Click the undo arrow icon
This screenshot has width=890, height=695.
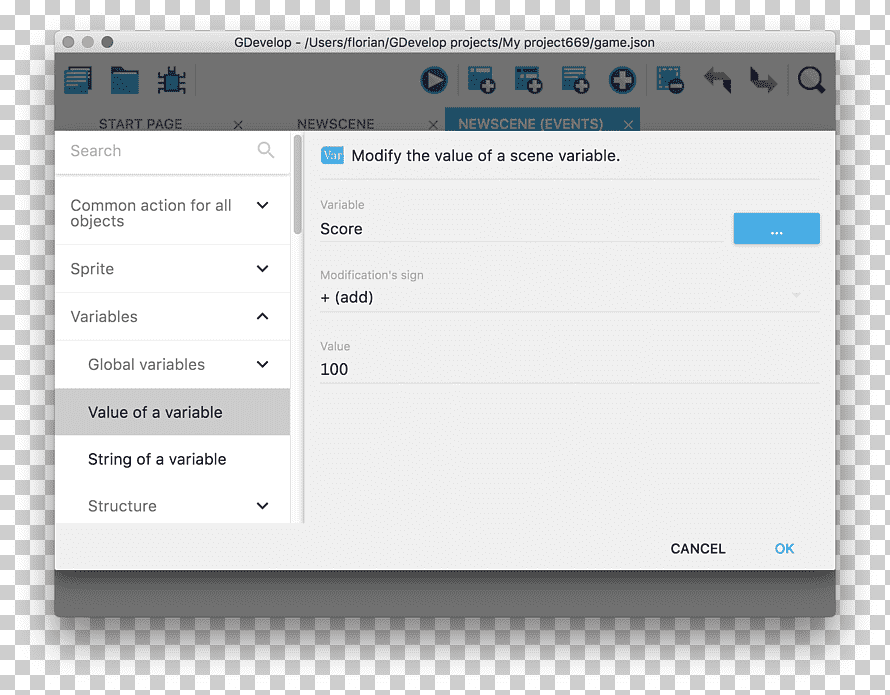pyautogui.click(x=717, y=80)
